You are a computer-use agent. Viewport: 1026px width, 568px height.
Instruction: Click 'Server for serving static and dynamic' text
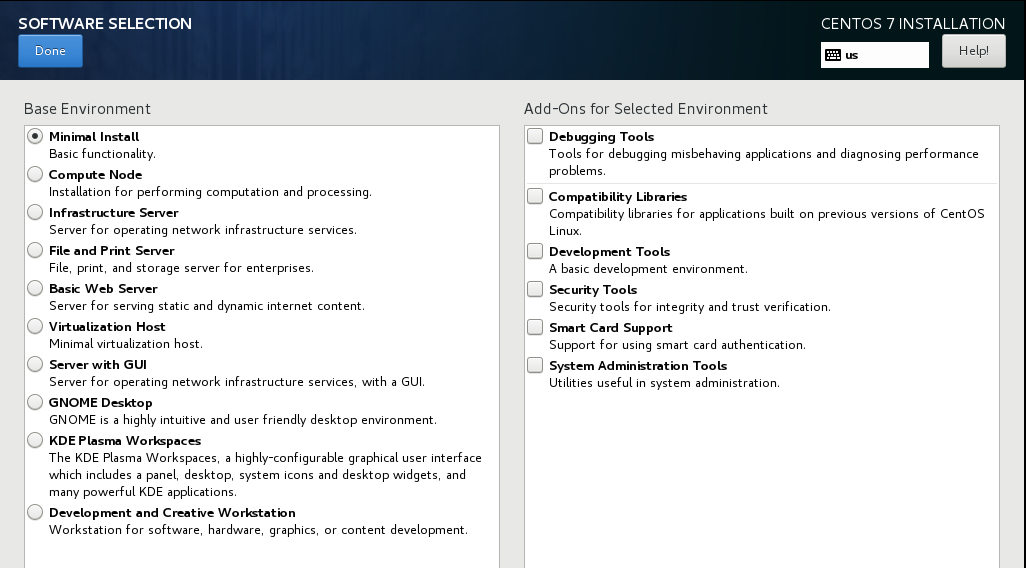point(207,306)
